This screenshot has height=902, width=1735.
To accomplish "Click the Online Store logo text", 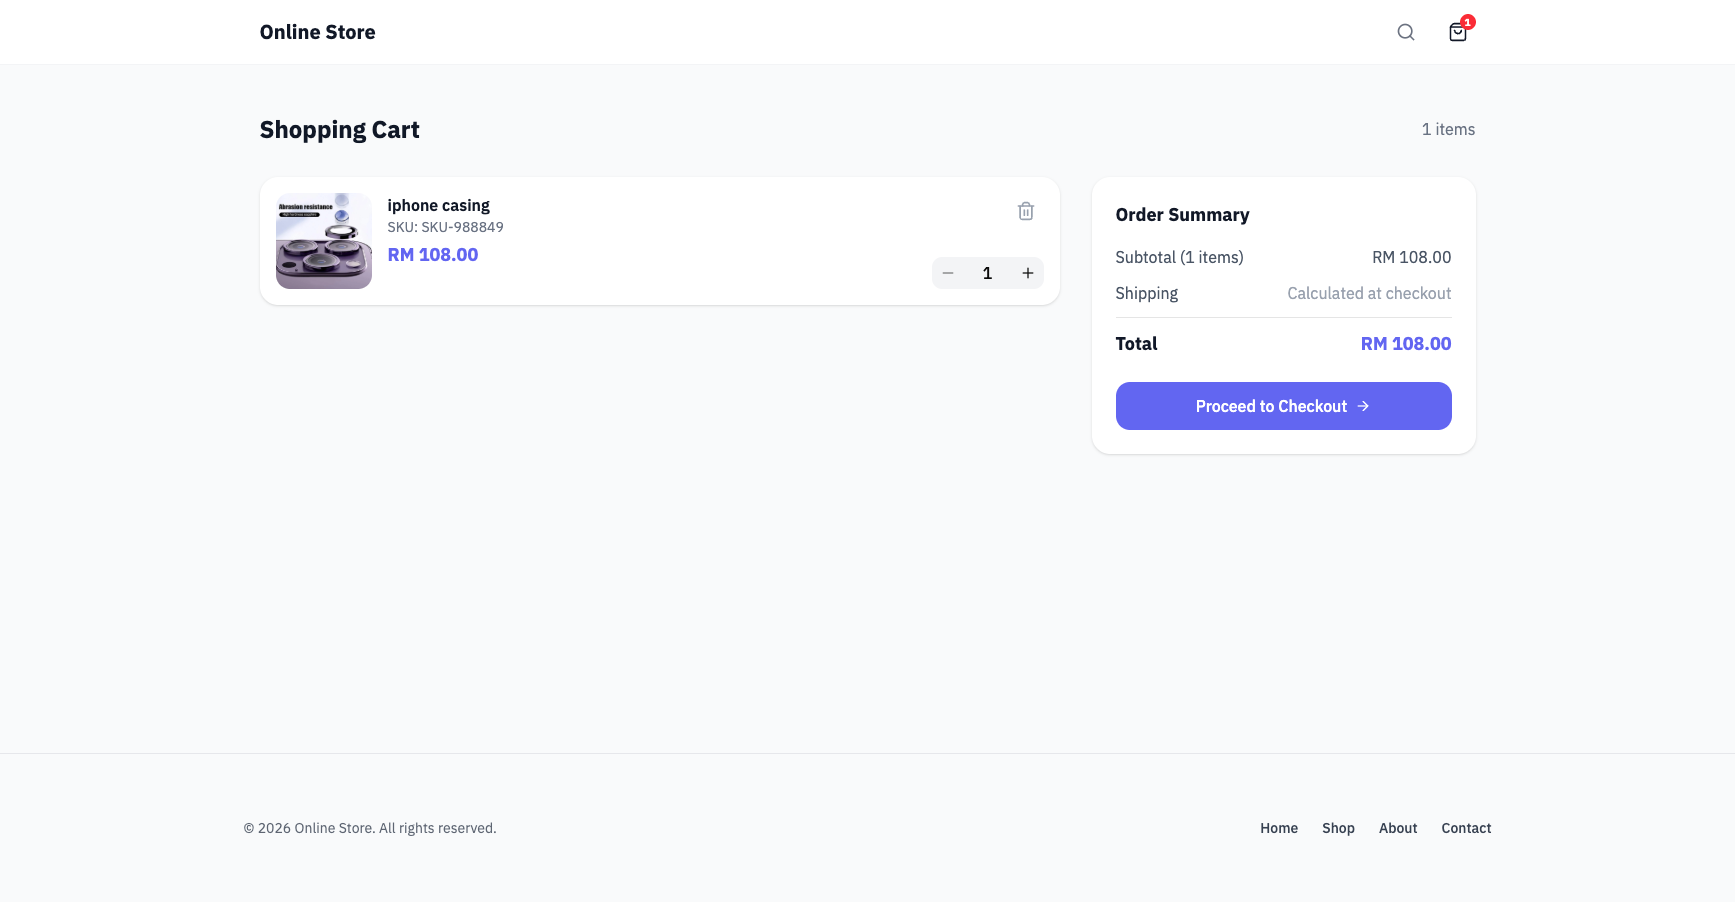I will click(317, 31).
